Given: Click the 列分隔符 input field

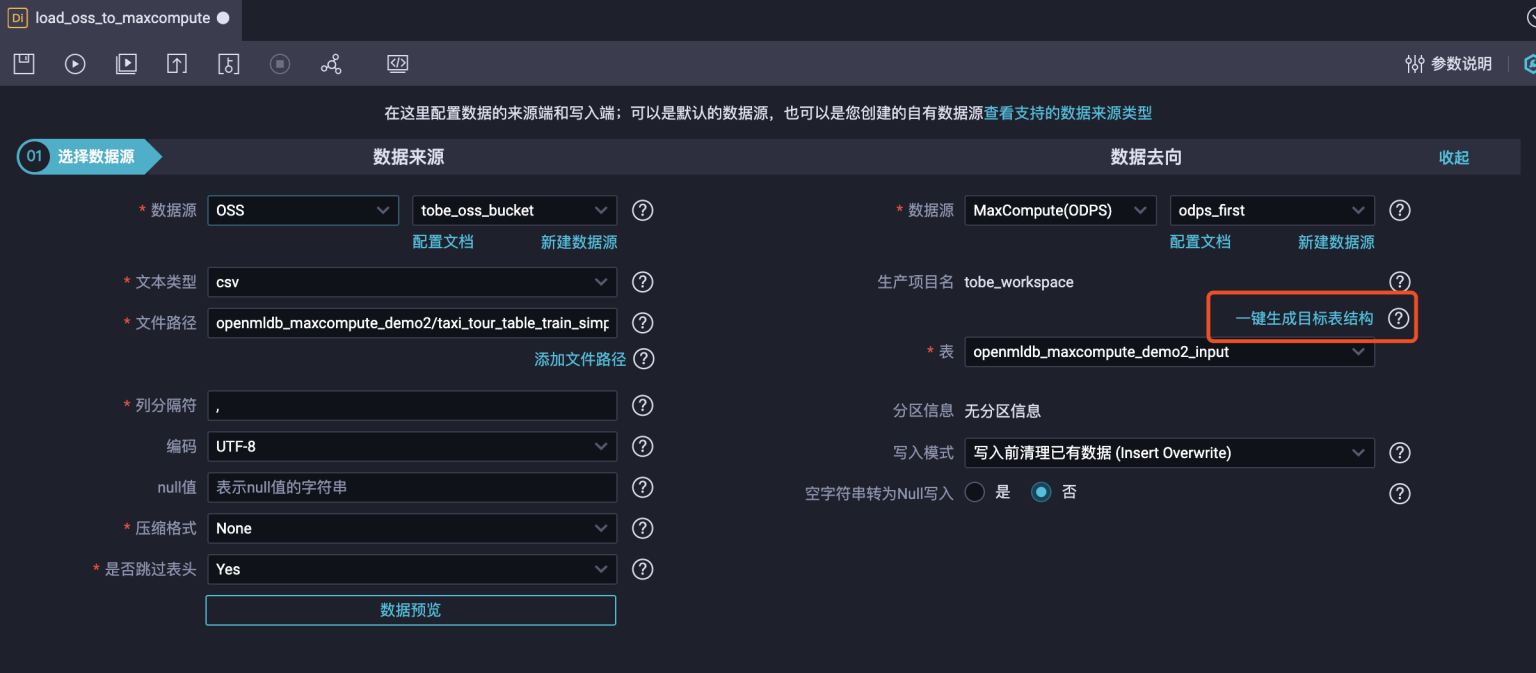Looking at the screenshot, I should [412, 405].
